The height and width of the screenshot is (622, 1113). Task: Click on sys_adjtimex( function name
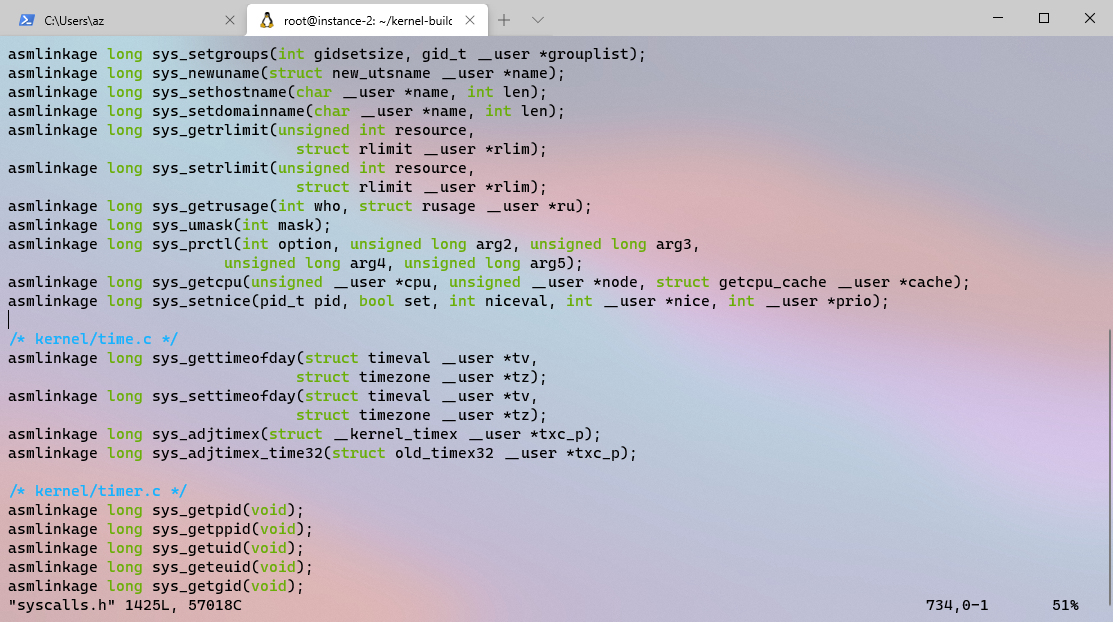(206, 435)
